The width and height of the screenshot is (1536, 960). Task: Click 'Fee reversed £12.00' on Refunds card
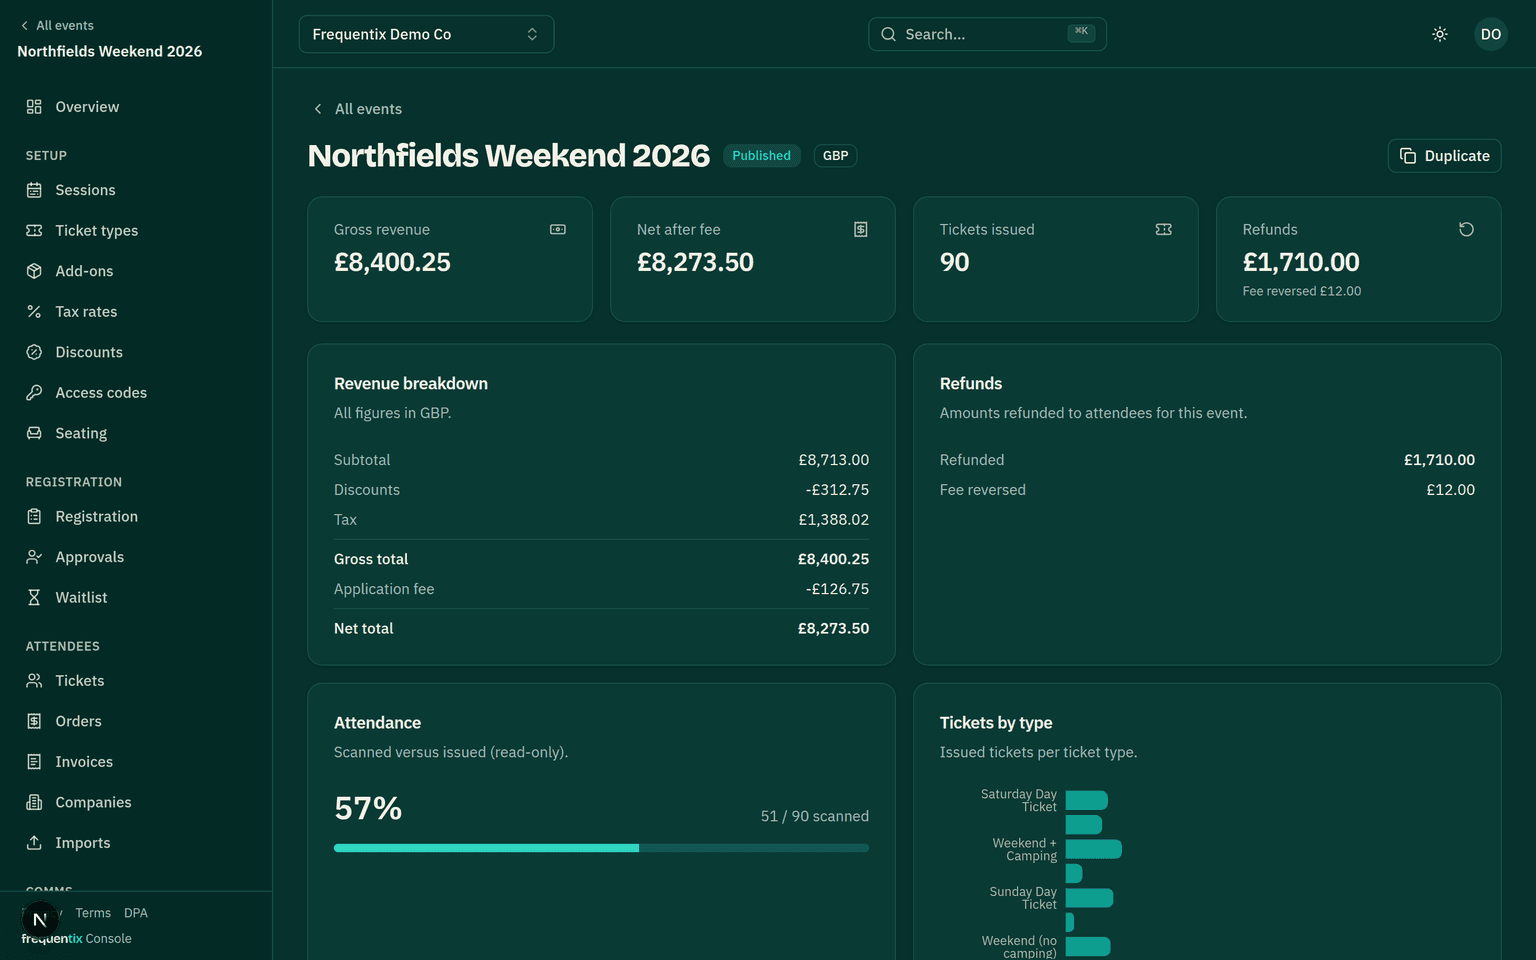tap(1302, 291)
